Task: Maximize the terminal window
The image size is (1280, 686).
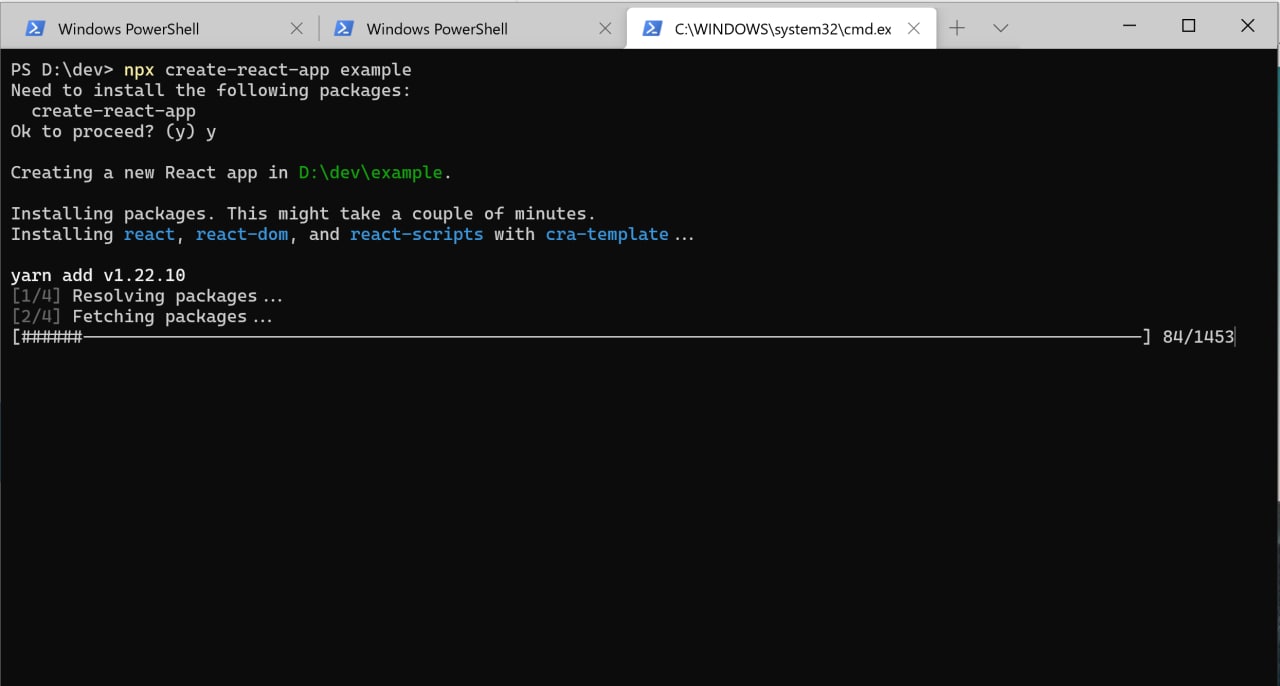Action: click(x=1188, y=26)
